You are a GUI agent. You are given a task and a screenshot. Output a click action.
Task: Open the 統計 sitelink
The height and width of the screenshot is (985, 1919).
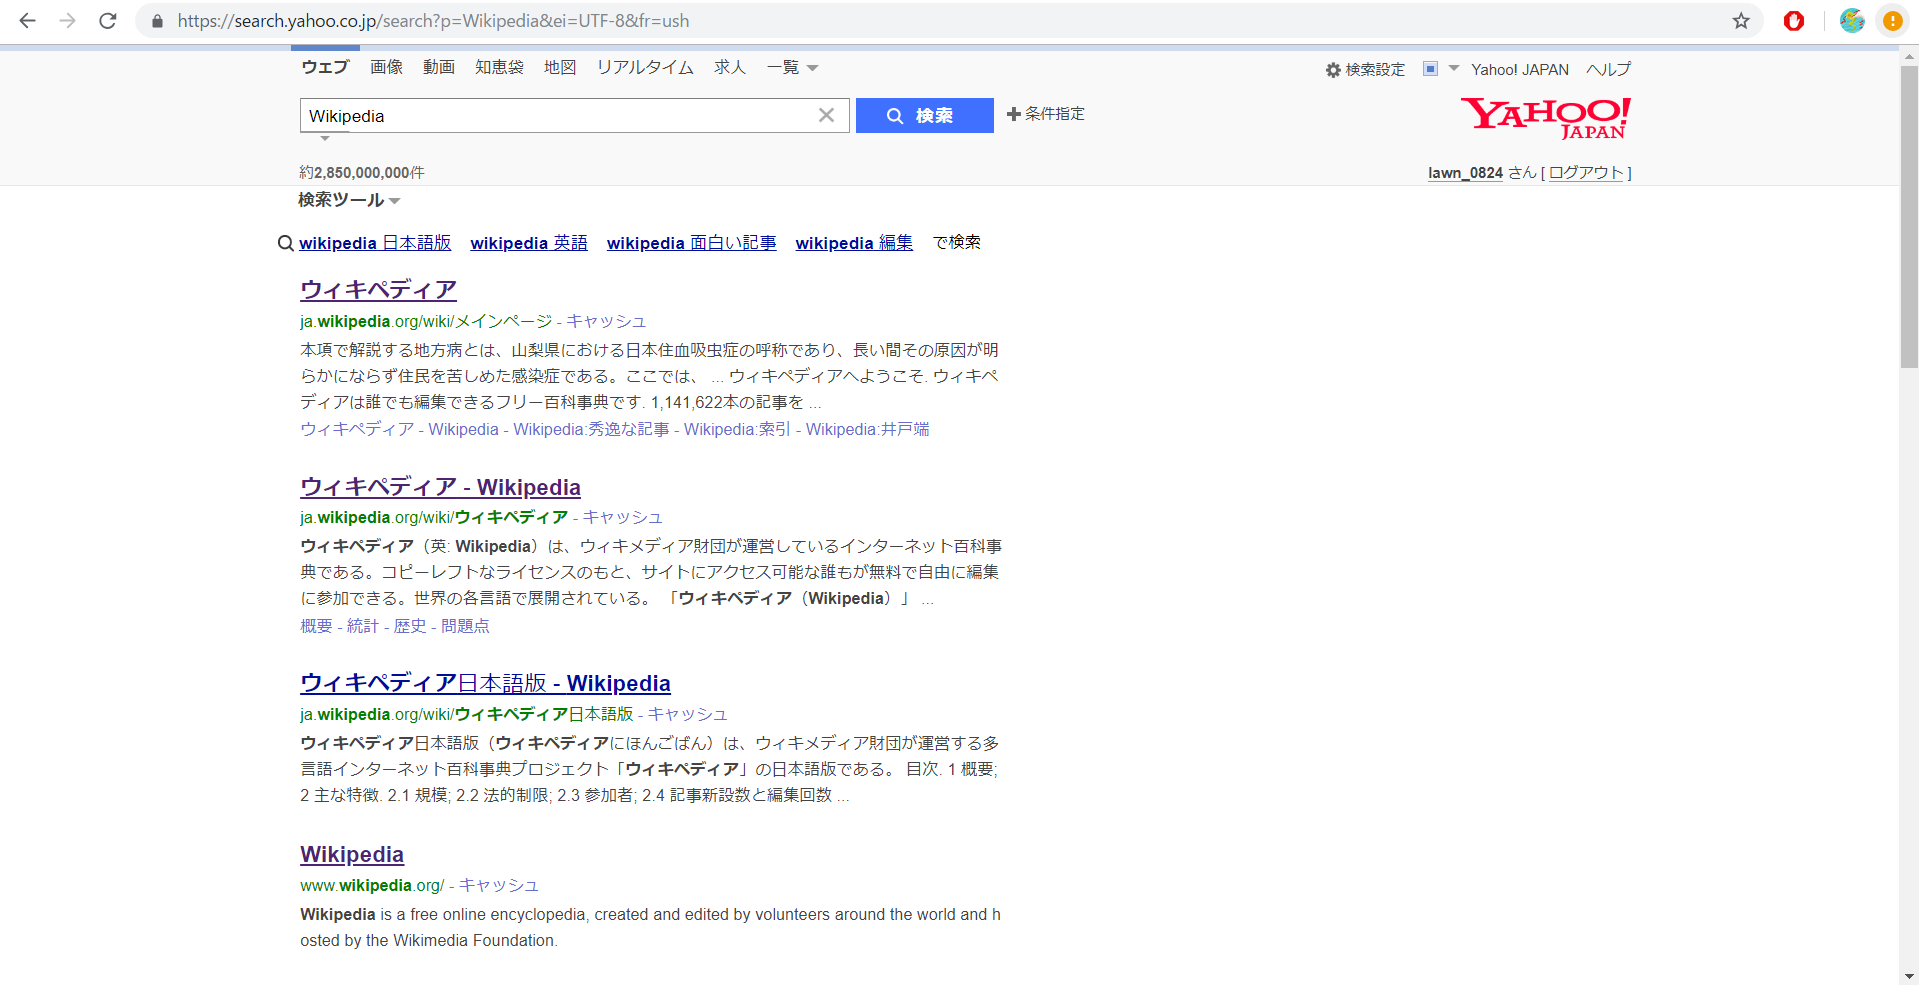363,626
